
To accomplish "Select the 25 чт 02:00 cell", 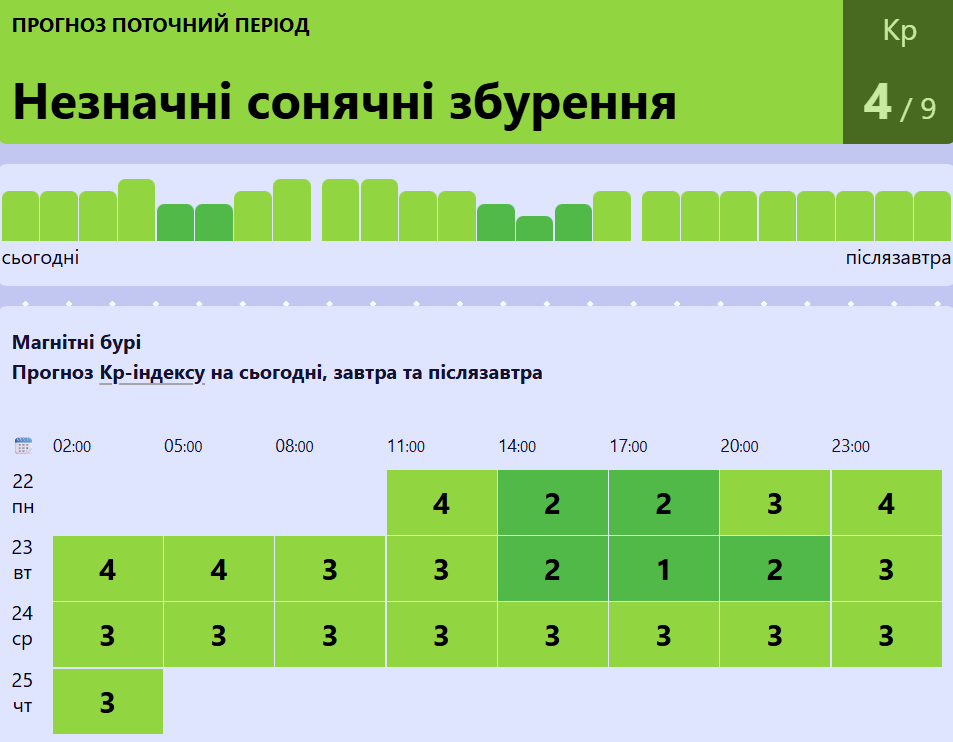I will [x=108, y=701].
